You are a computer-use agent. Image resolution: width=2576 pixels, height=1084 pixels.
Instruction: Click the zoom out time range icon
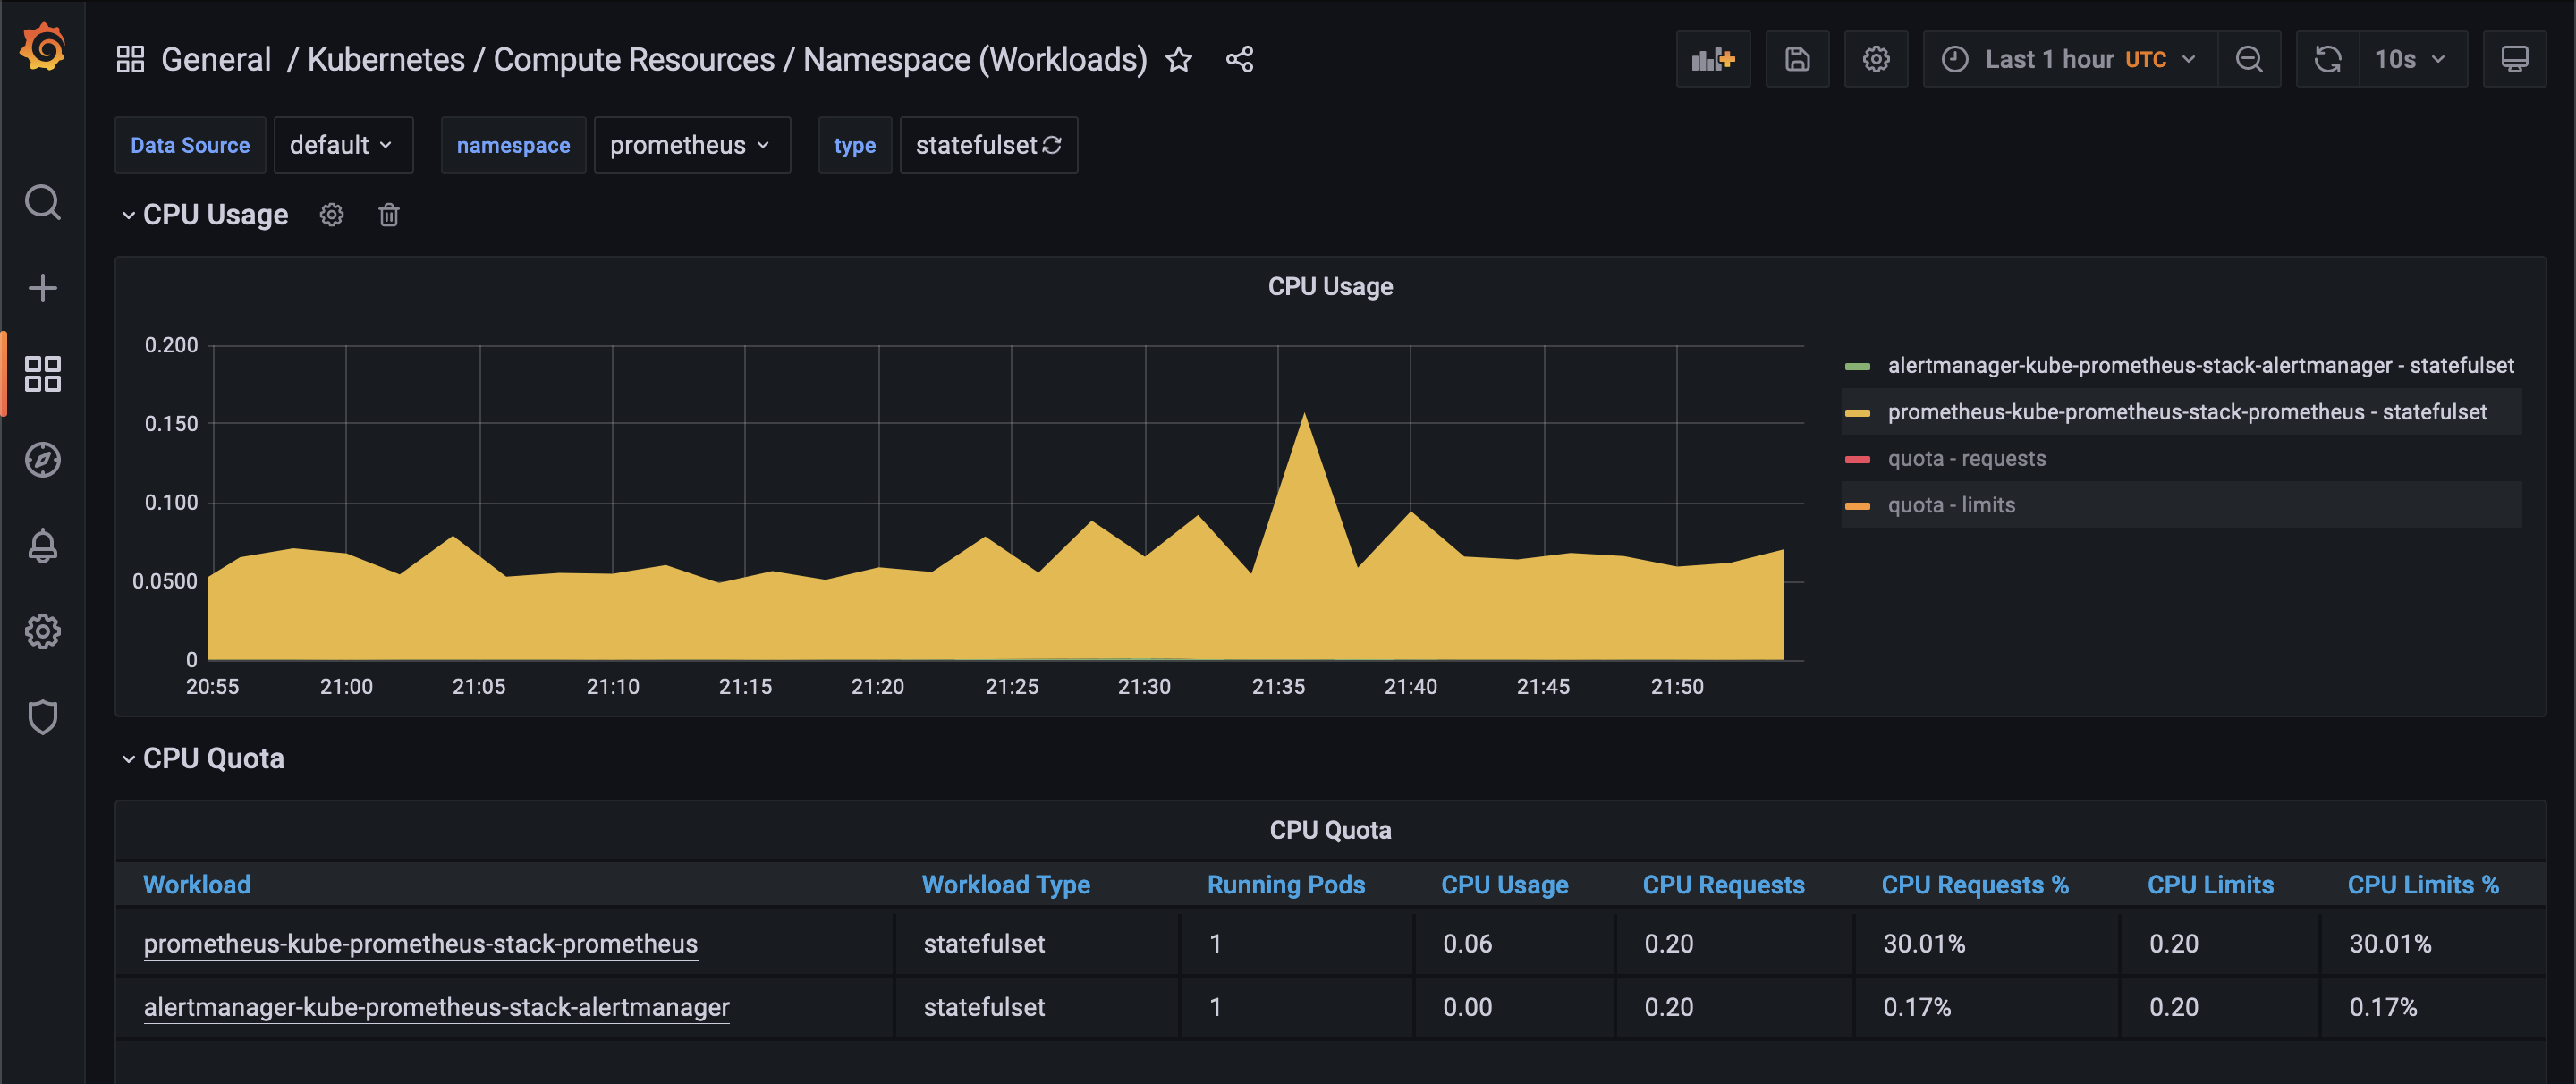2248,60
